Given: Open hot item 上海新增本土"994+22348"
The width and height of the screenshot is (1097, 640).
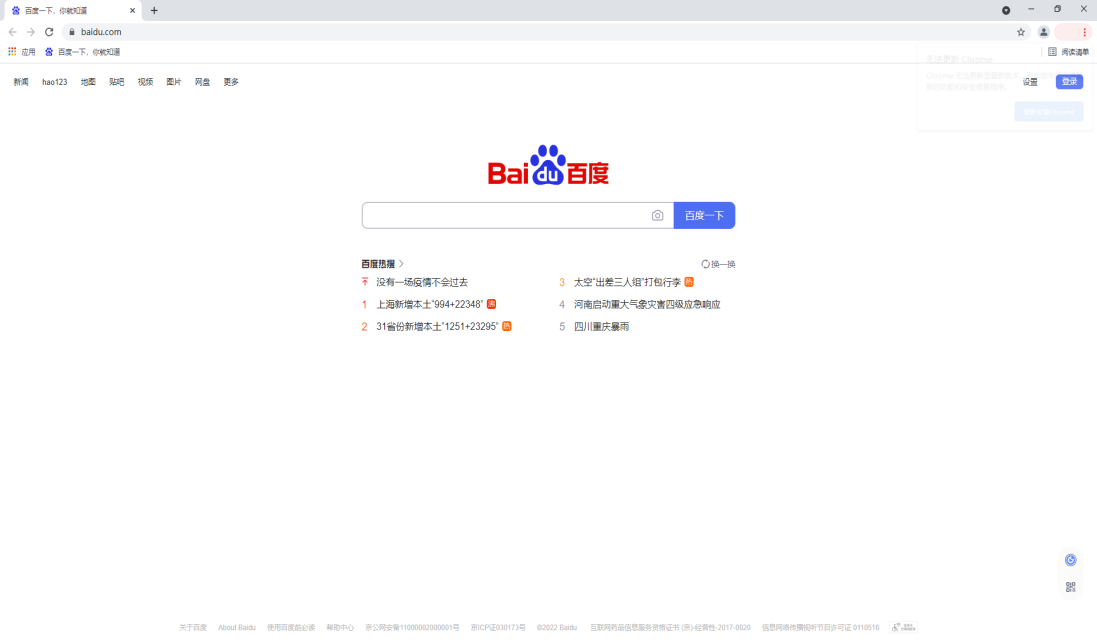Looking at the screenshot, I should point(430,304).
